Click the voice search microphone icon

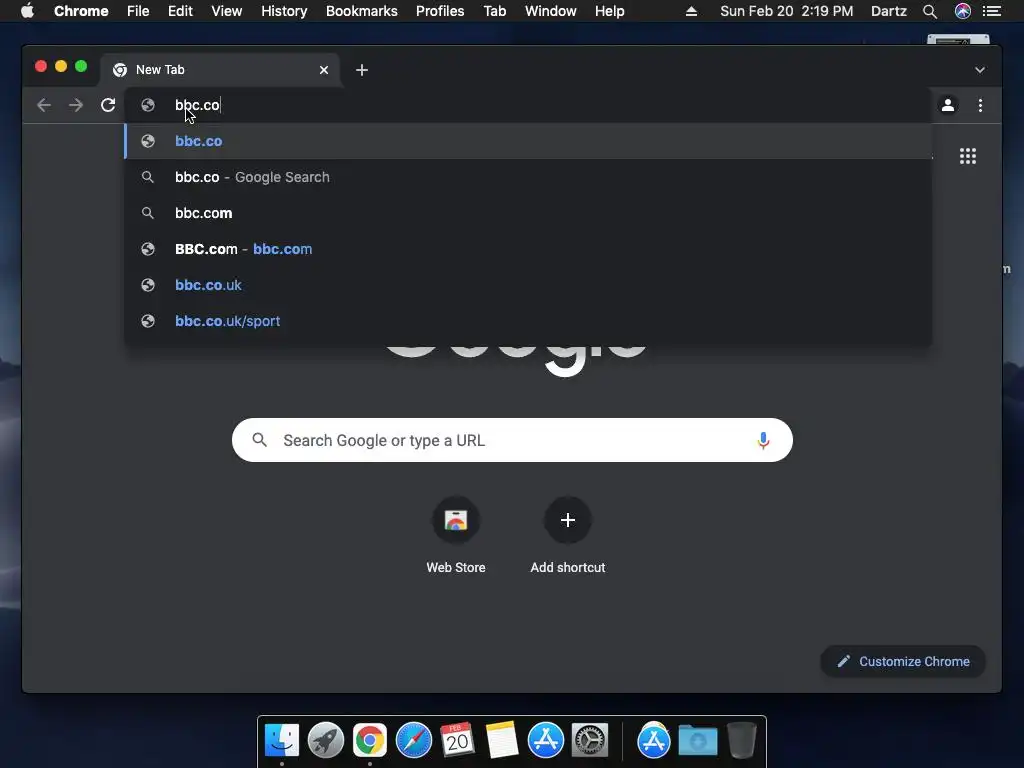click(763, 441)
